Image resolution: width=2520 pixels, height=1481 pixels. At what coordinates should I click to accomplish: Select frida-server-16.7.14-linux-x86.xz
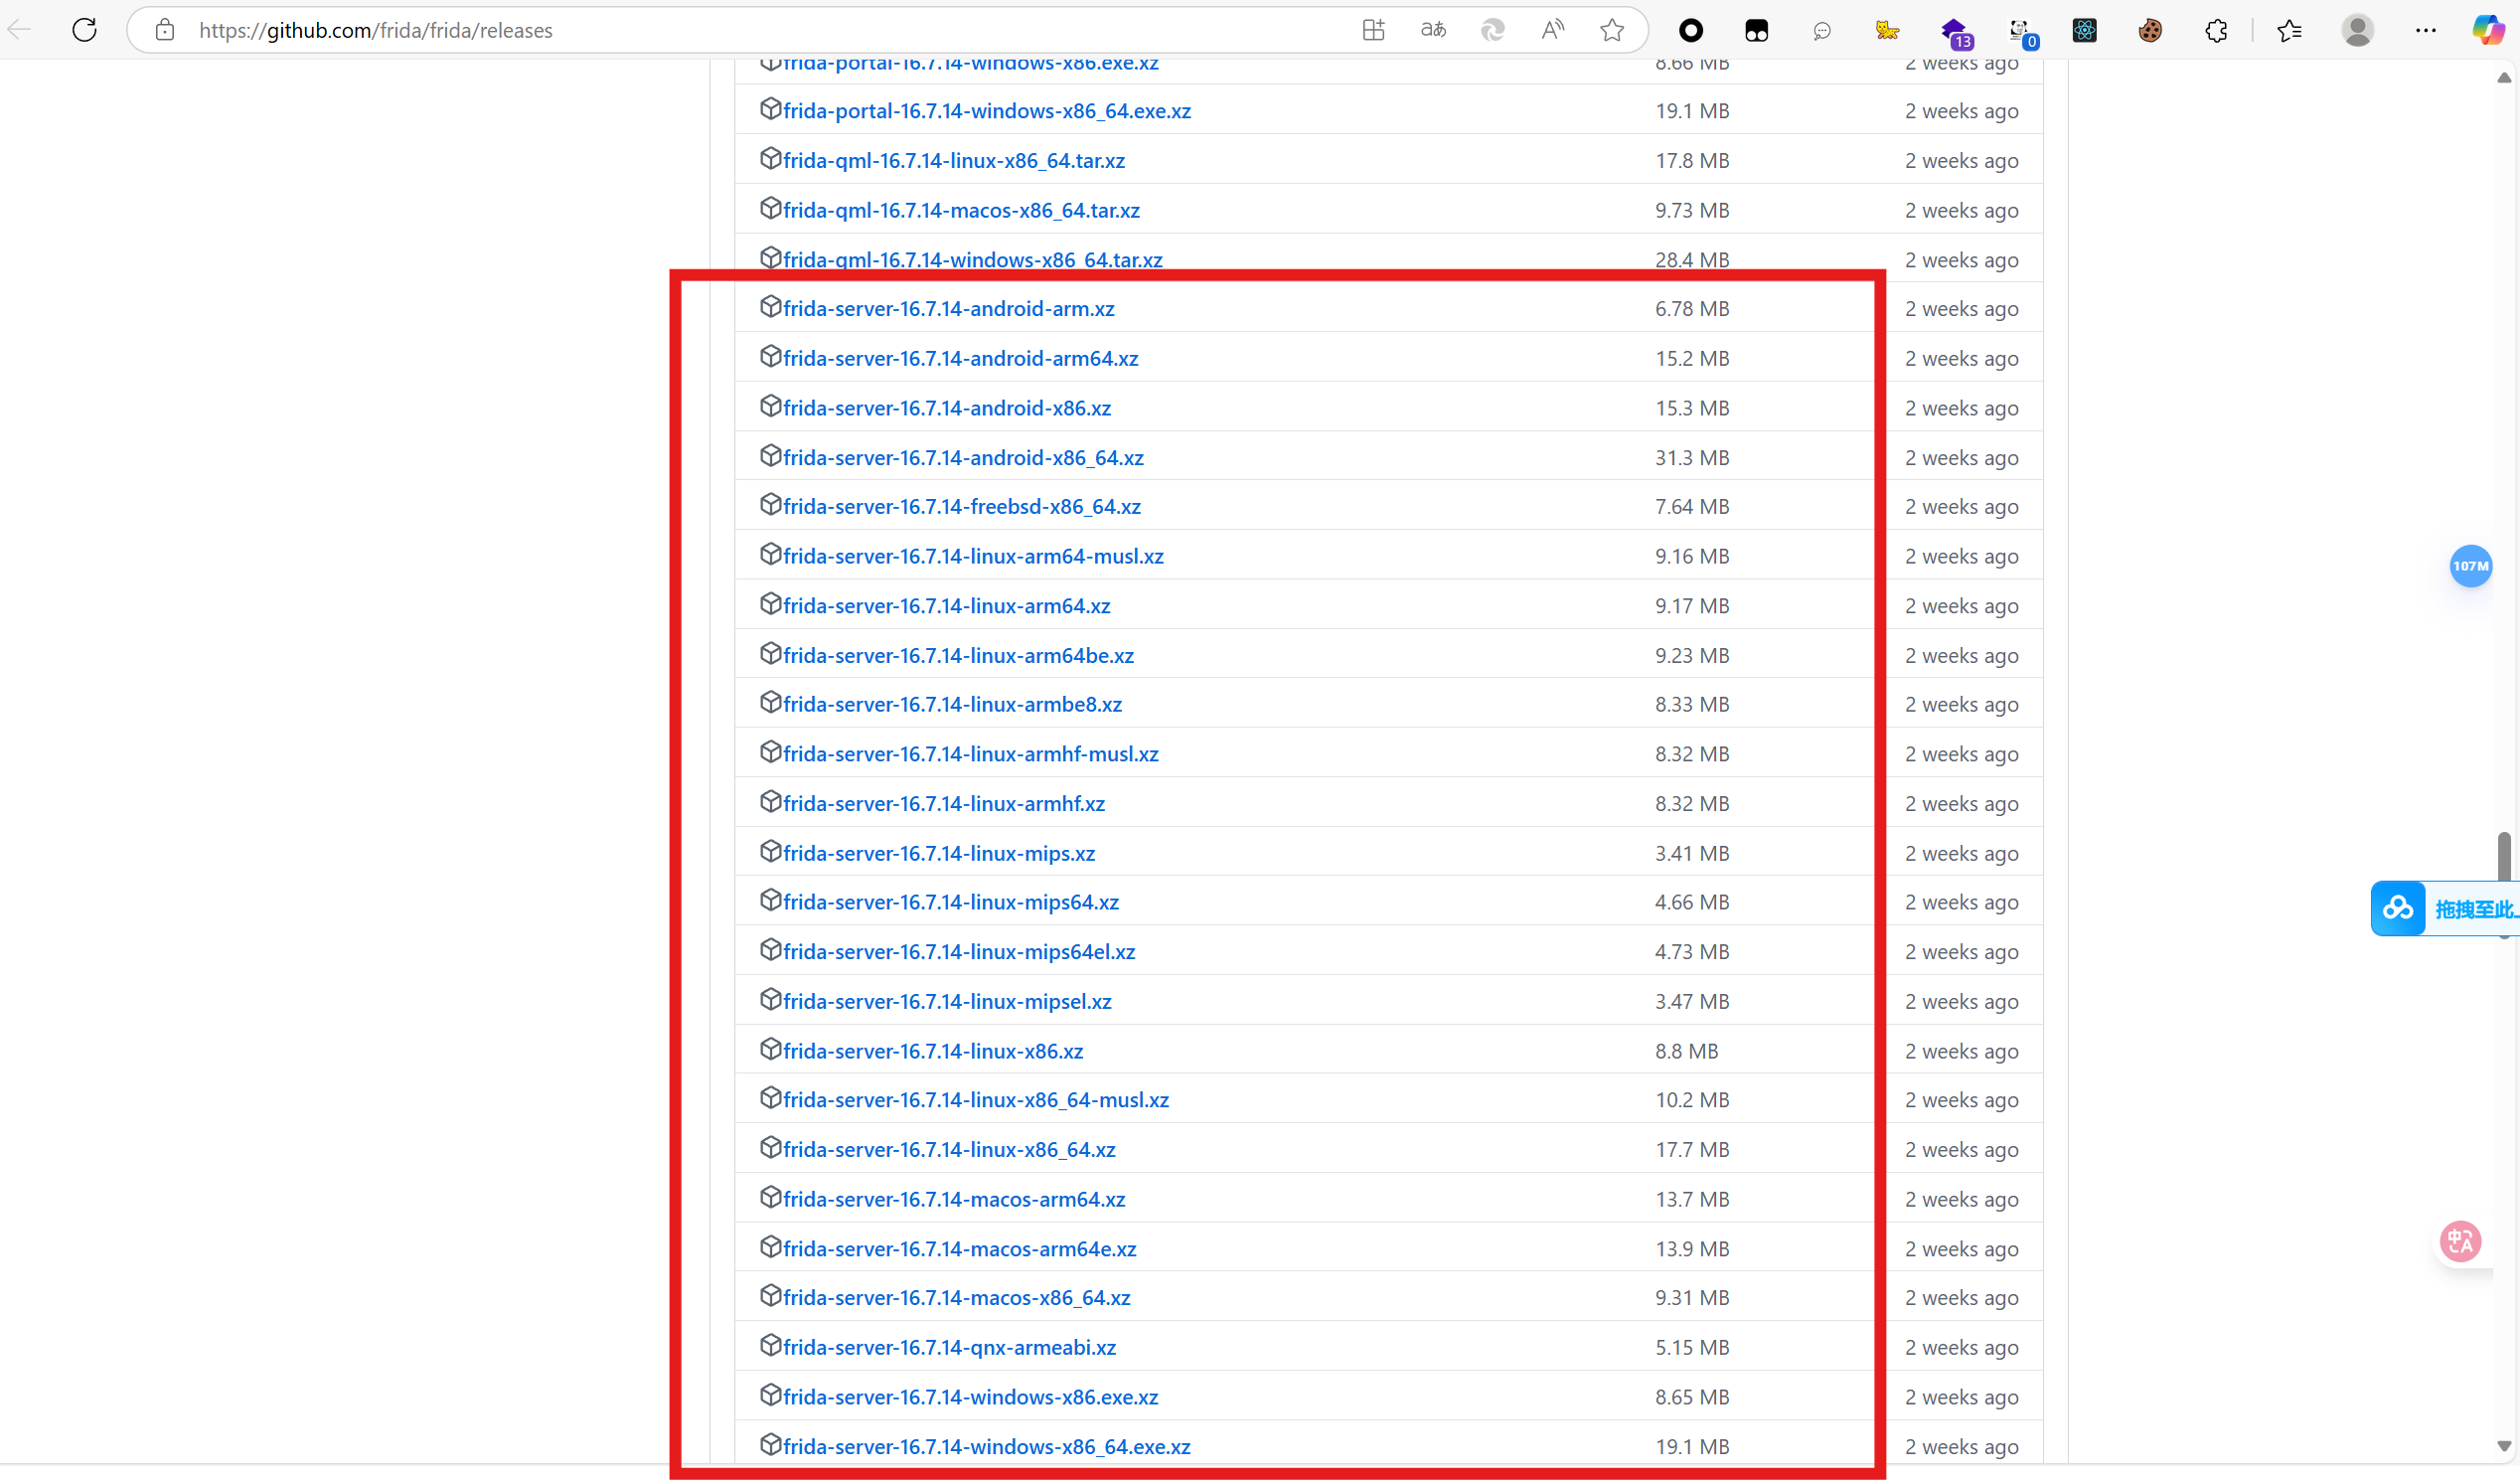point(933,1051)
